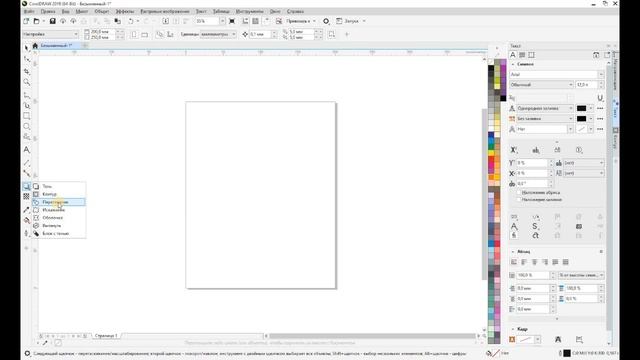Viewport: 640px width, 360px height.
Task: Choose Блок с тенью from flyout
Action: (59, 233)
